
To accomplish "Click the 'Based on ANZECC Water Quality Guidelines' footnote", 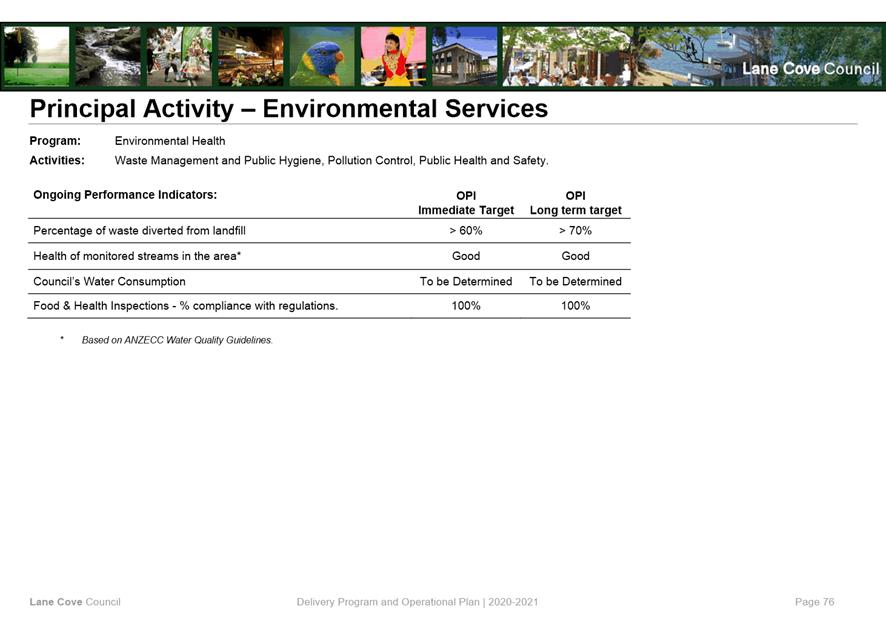I will (177, 340).
